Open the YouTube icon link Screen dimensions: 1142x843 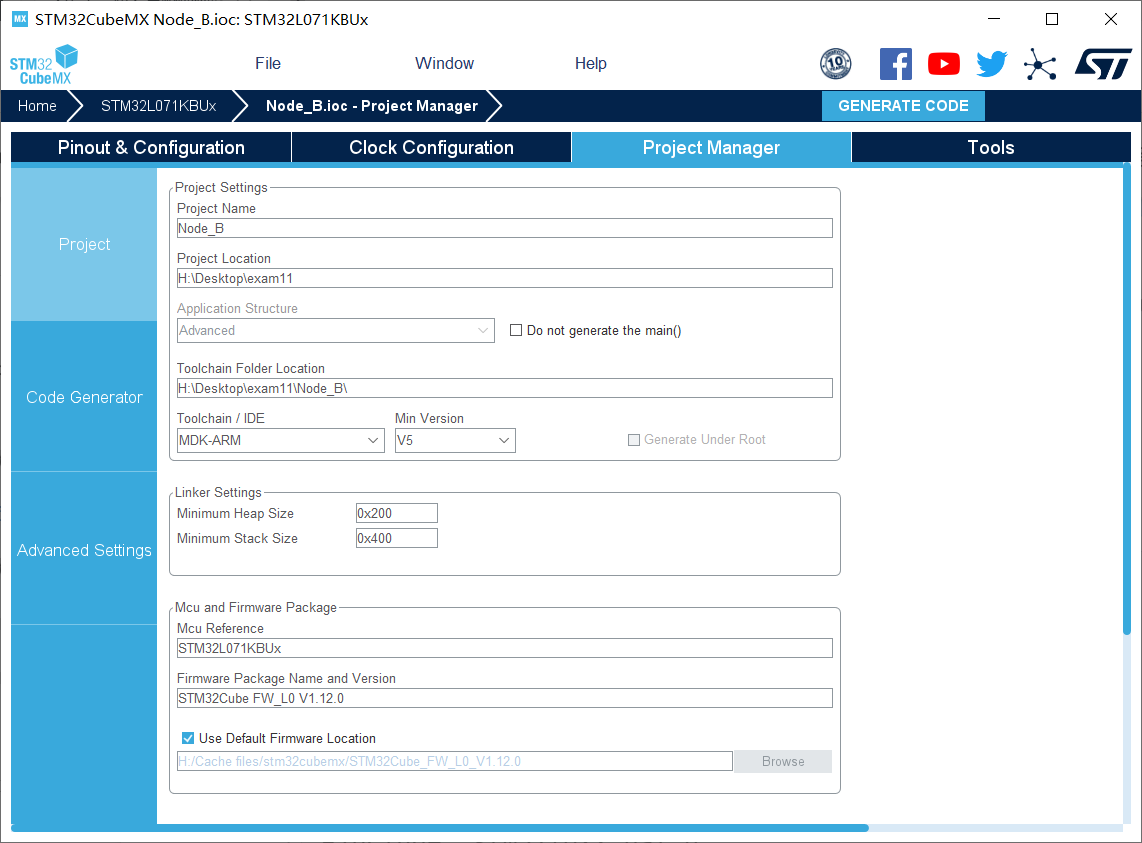(x=944, y=64)
